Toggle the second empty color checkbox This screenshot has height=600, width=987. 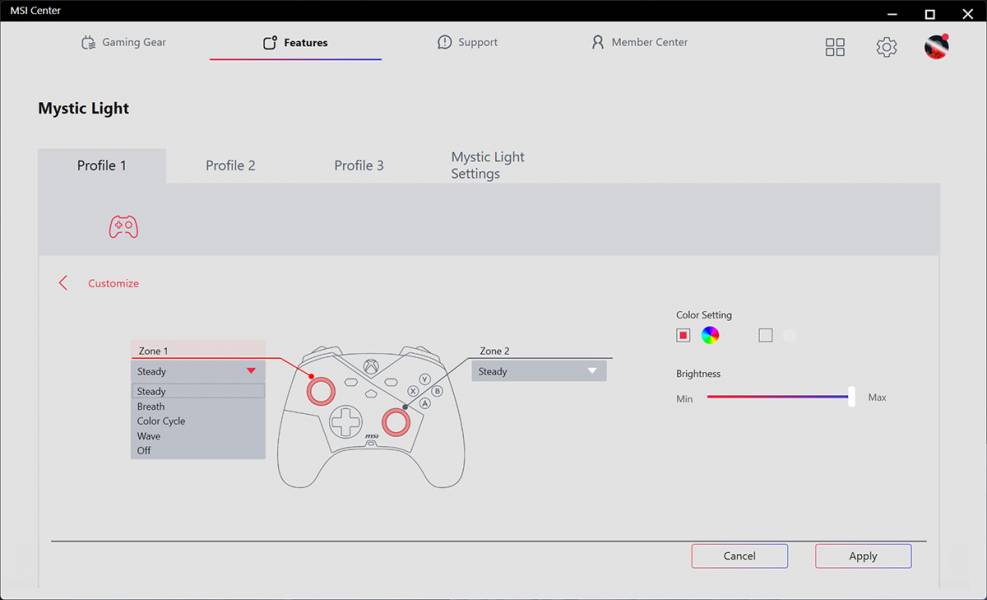pos(765,336)
